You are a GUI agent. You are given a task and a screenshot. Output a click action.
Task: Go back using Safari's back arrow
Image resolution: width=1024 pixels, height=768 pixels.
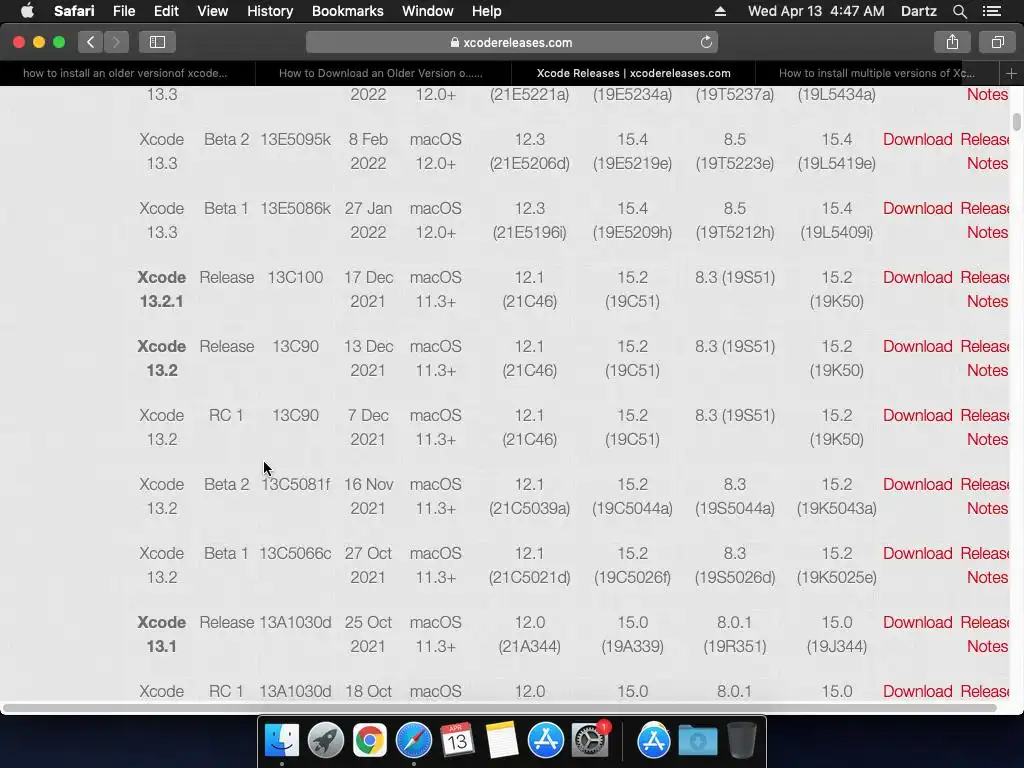(90, 42)
